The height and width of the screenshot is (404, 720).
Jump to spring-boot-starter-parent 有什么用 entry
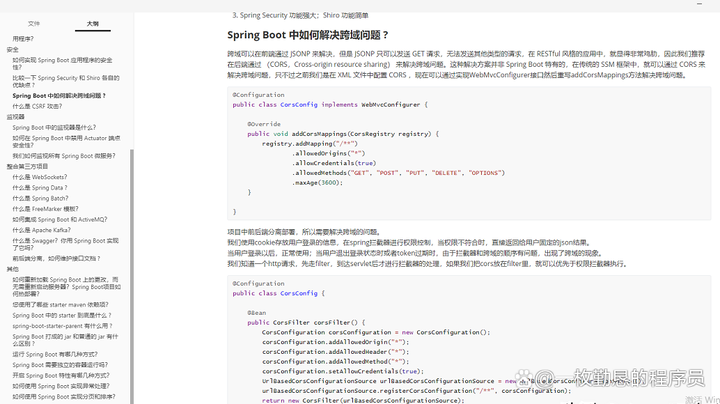(62, 325)
